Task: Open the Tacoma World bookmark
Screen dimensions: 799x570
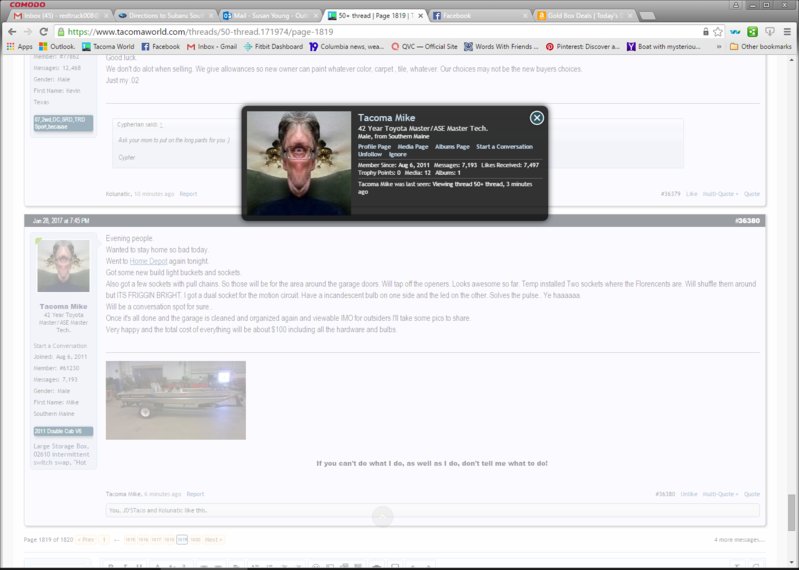Action: [108, 46]
